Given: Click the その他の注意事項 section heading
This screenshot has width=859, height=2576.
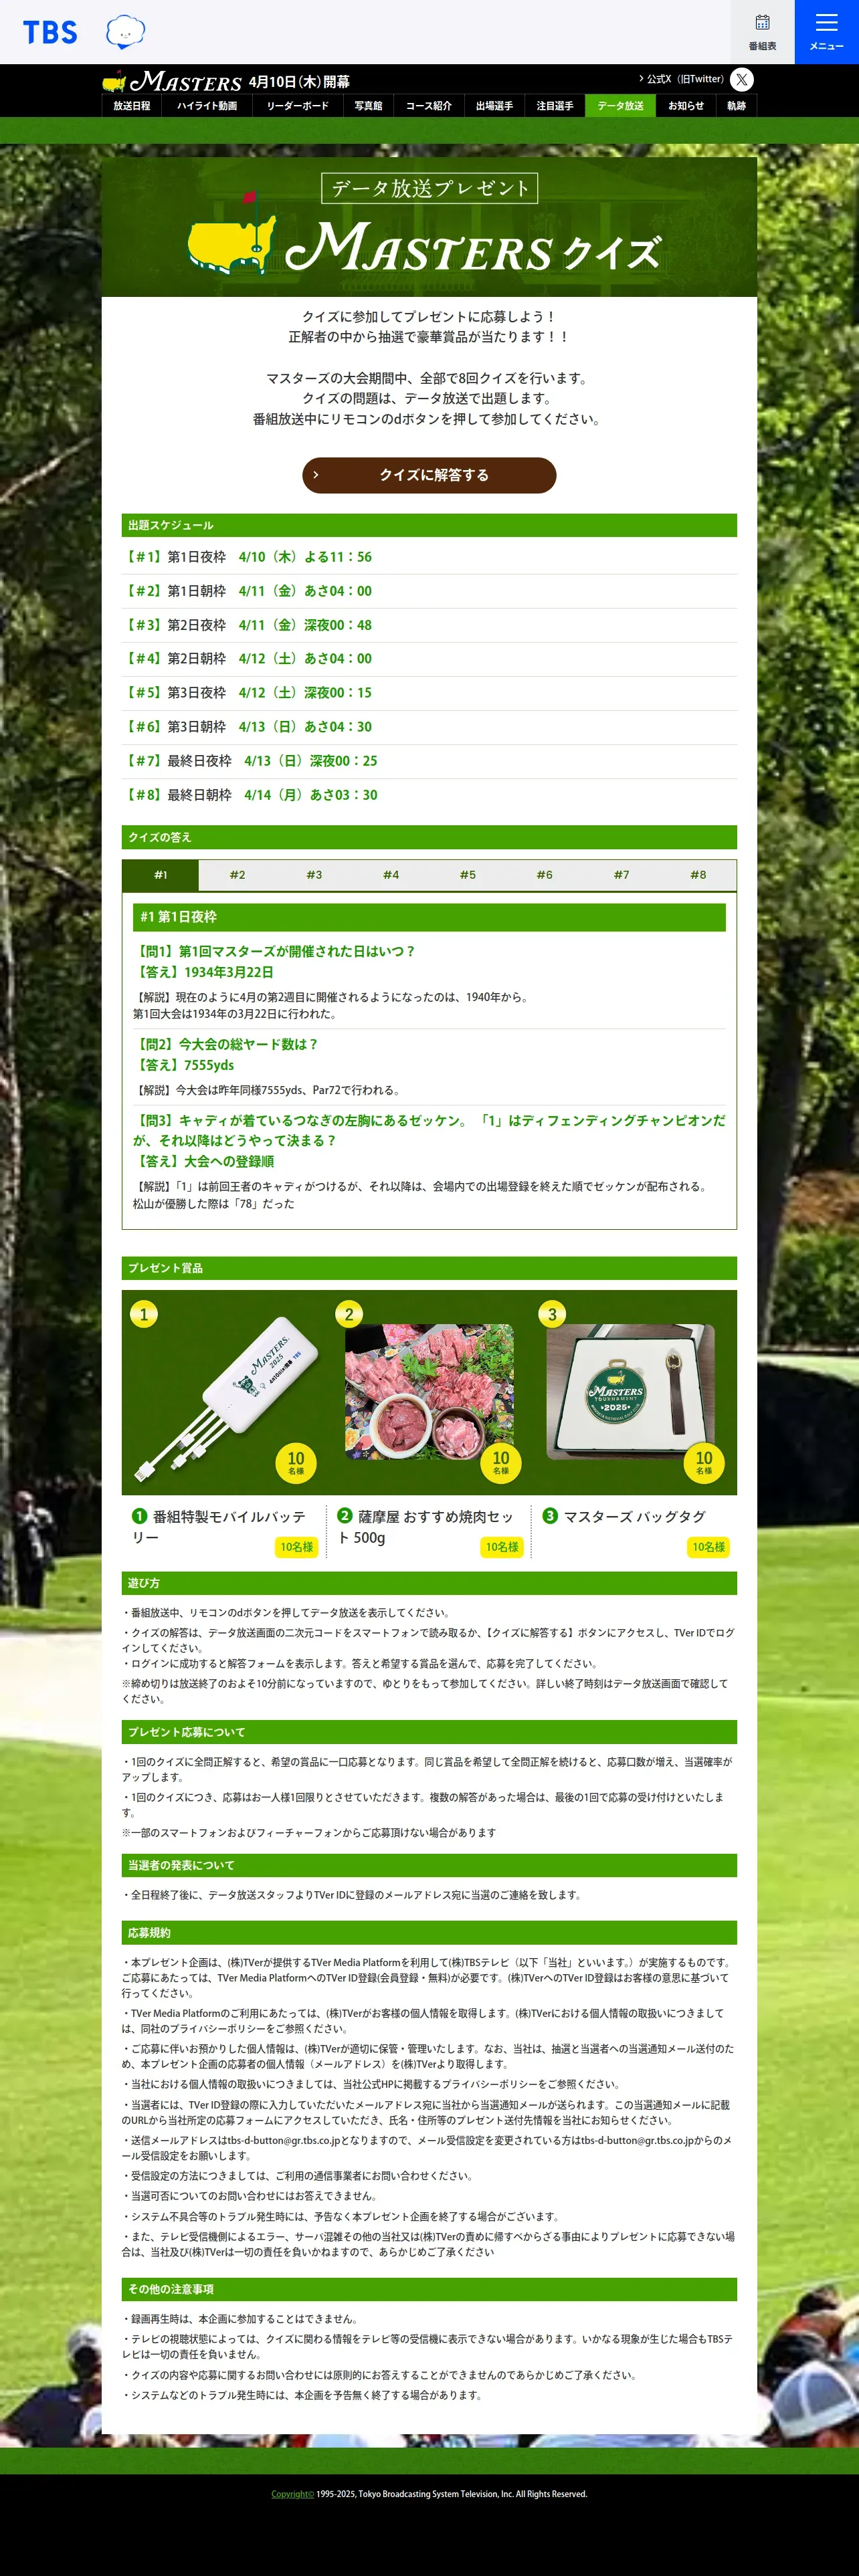Looking at the screenshot, I should tap(429, 2289).
